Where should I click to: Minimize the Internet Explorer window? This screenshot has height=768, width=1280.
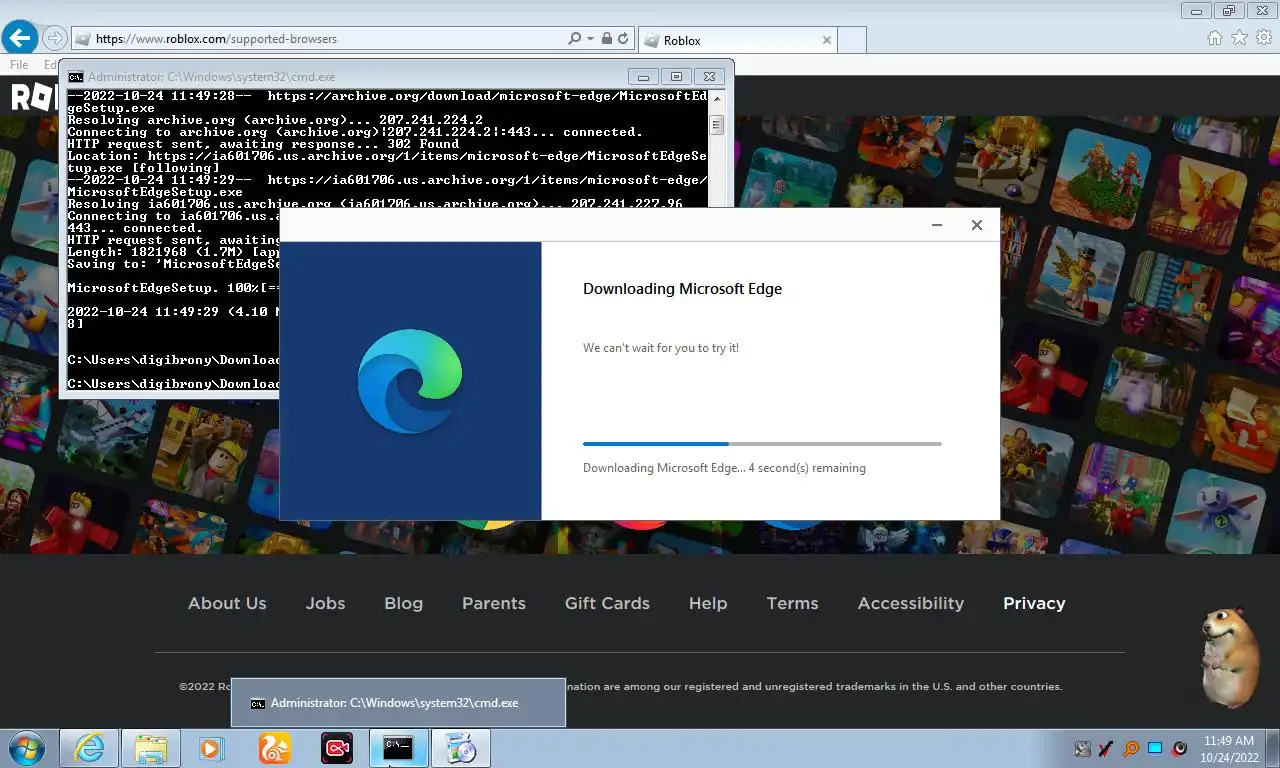tap(1195, 11)
